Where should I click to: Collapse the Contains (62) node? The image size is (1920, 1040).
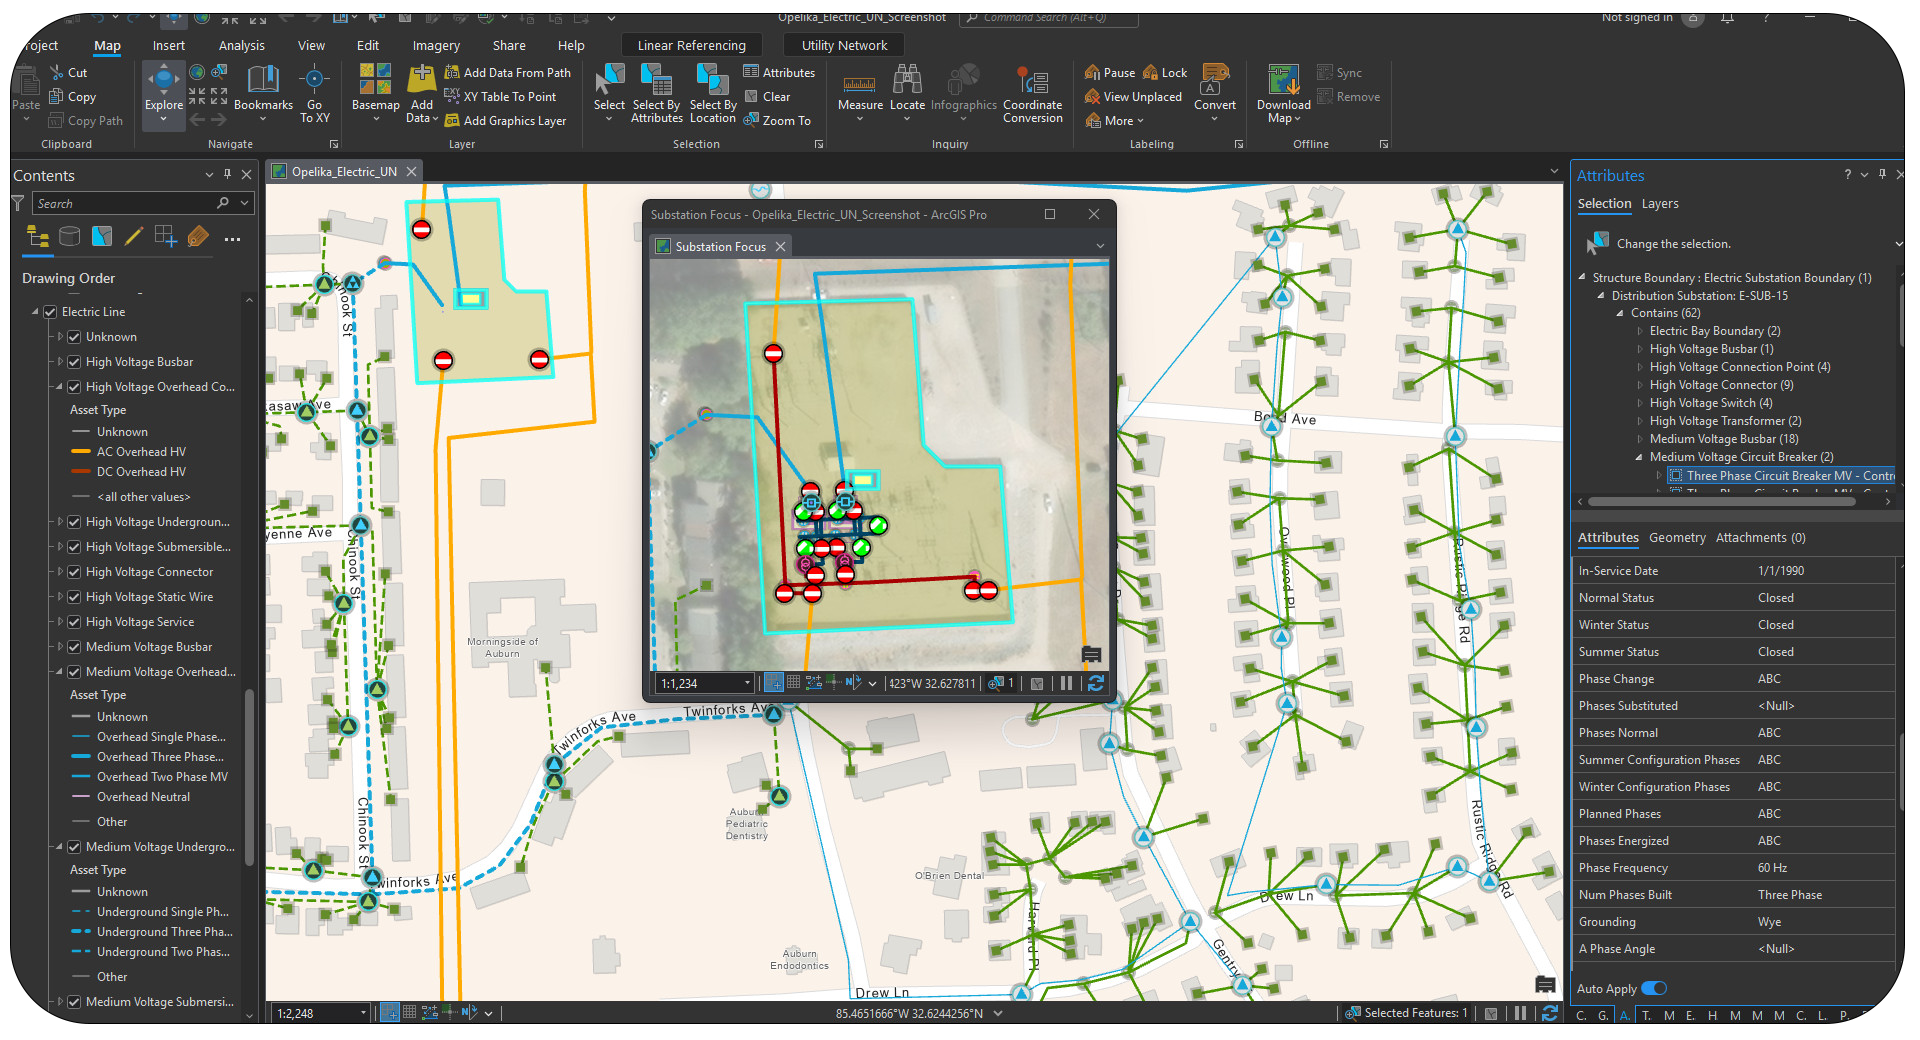click(1620, 313)
